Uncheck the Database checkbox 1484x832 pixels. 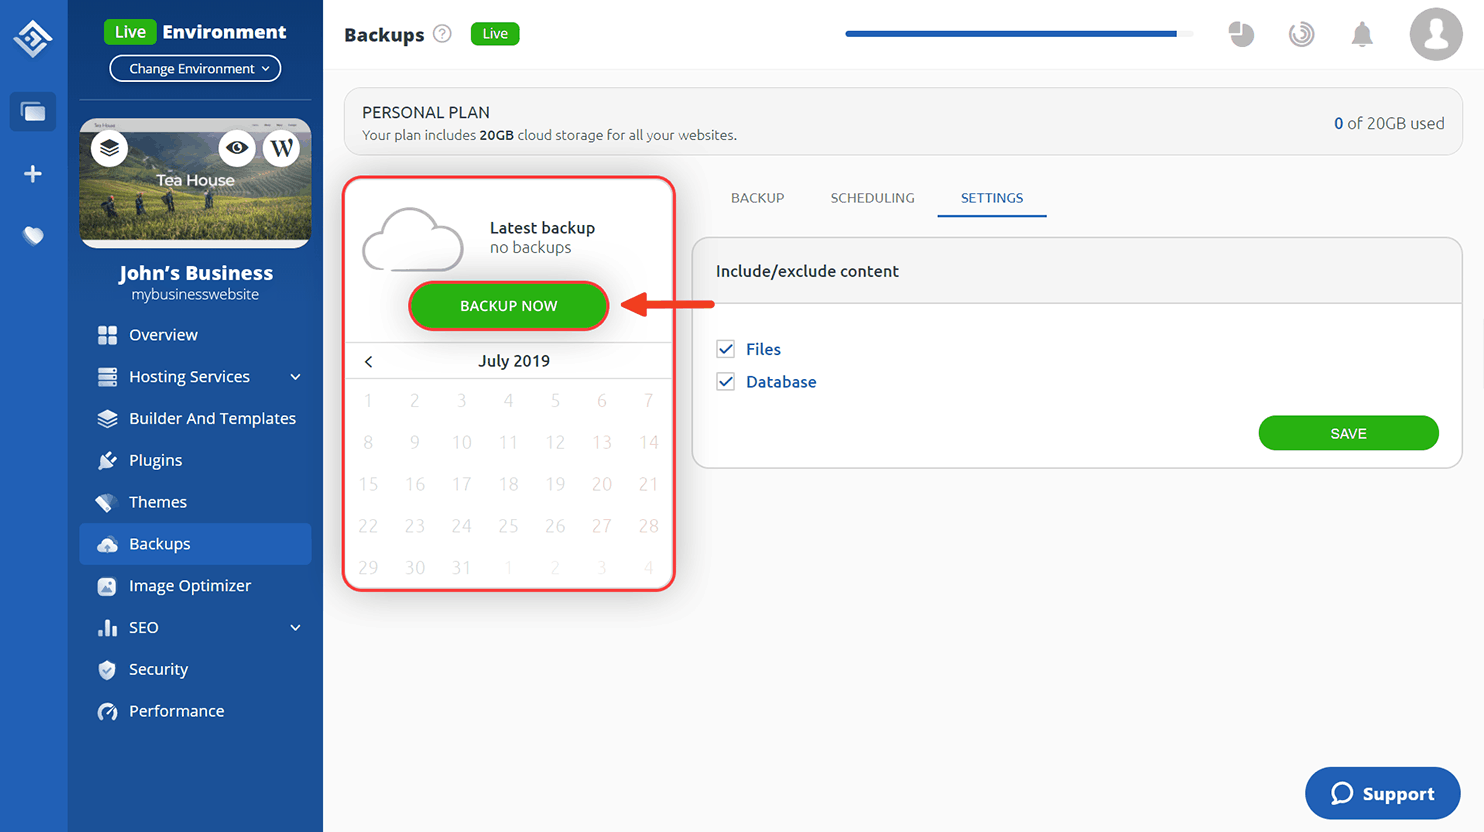point(726,382)
